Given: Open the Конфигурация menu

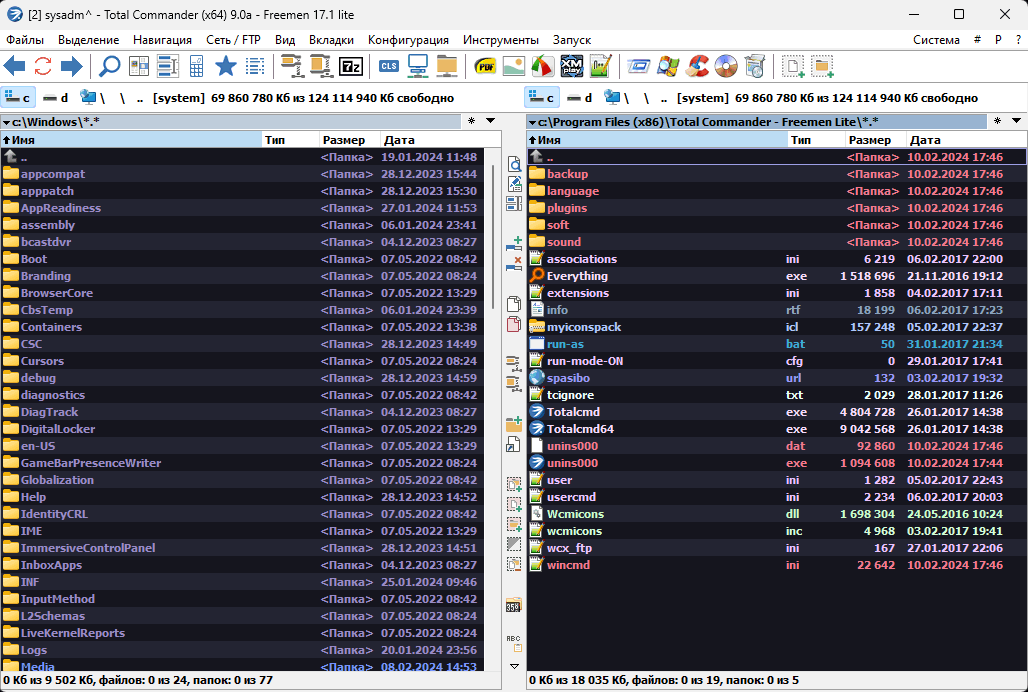Looking at the screenshot, I should point(408,40).
